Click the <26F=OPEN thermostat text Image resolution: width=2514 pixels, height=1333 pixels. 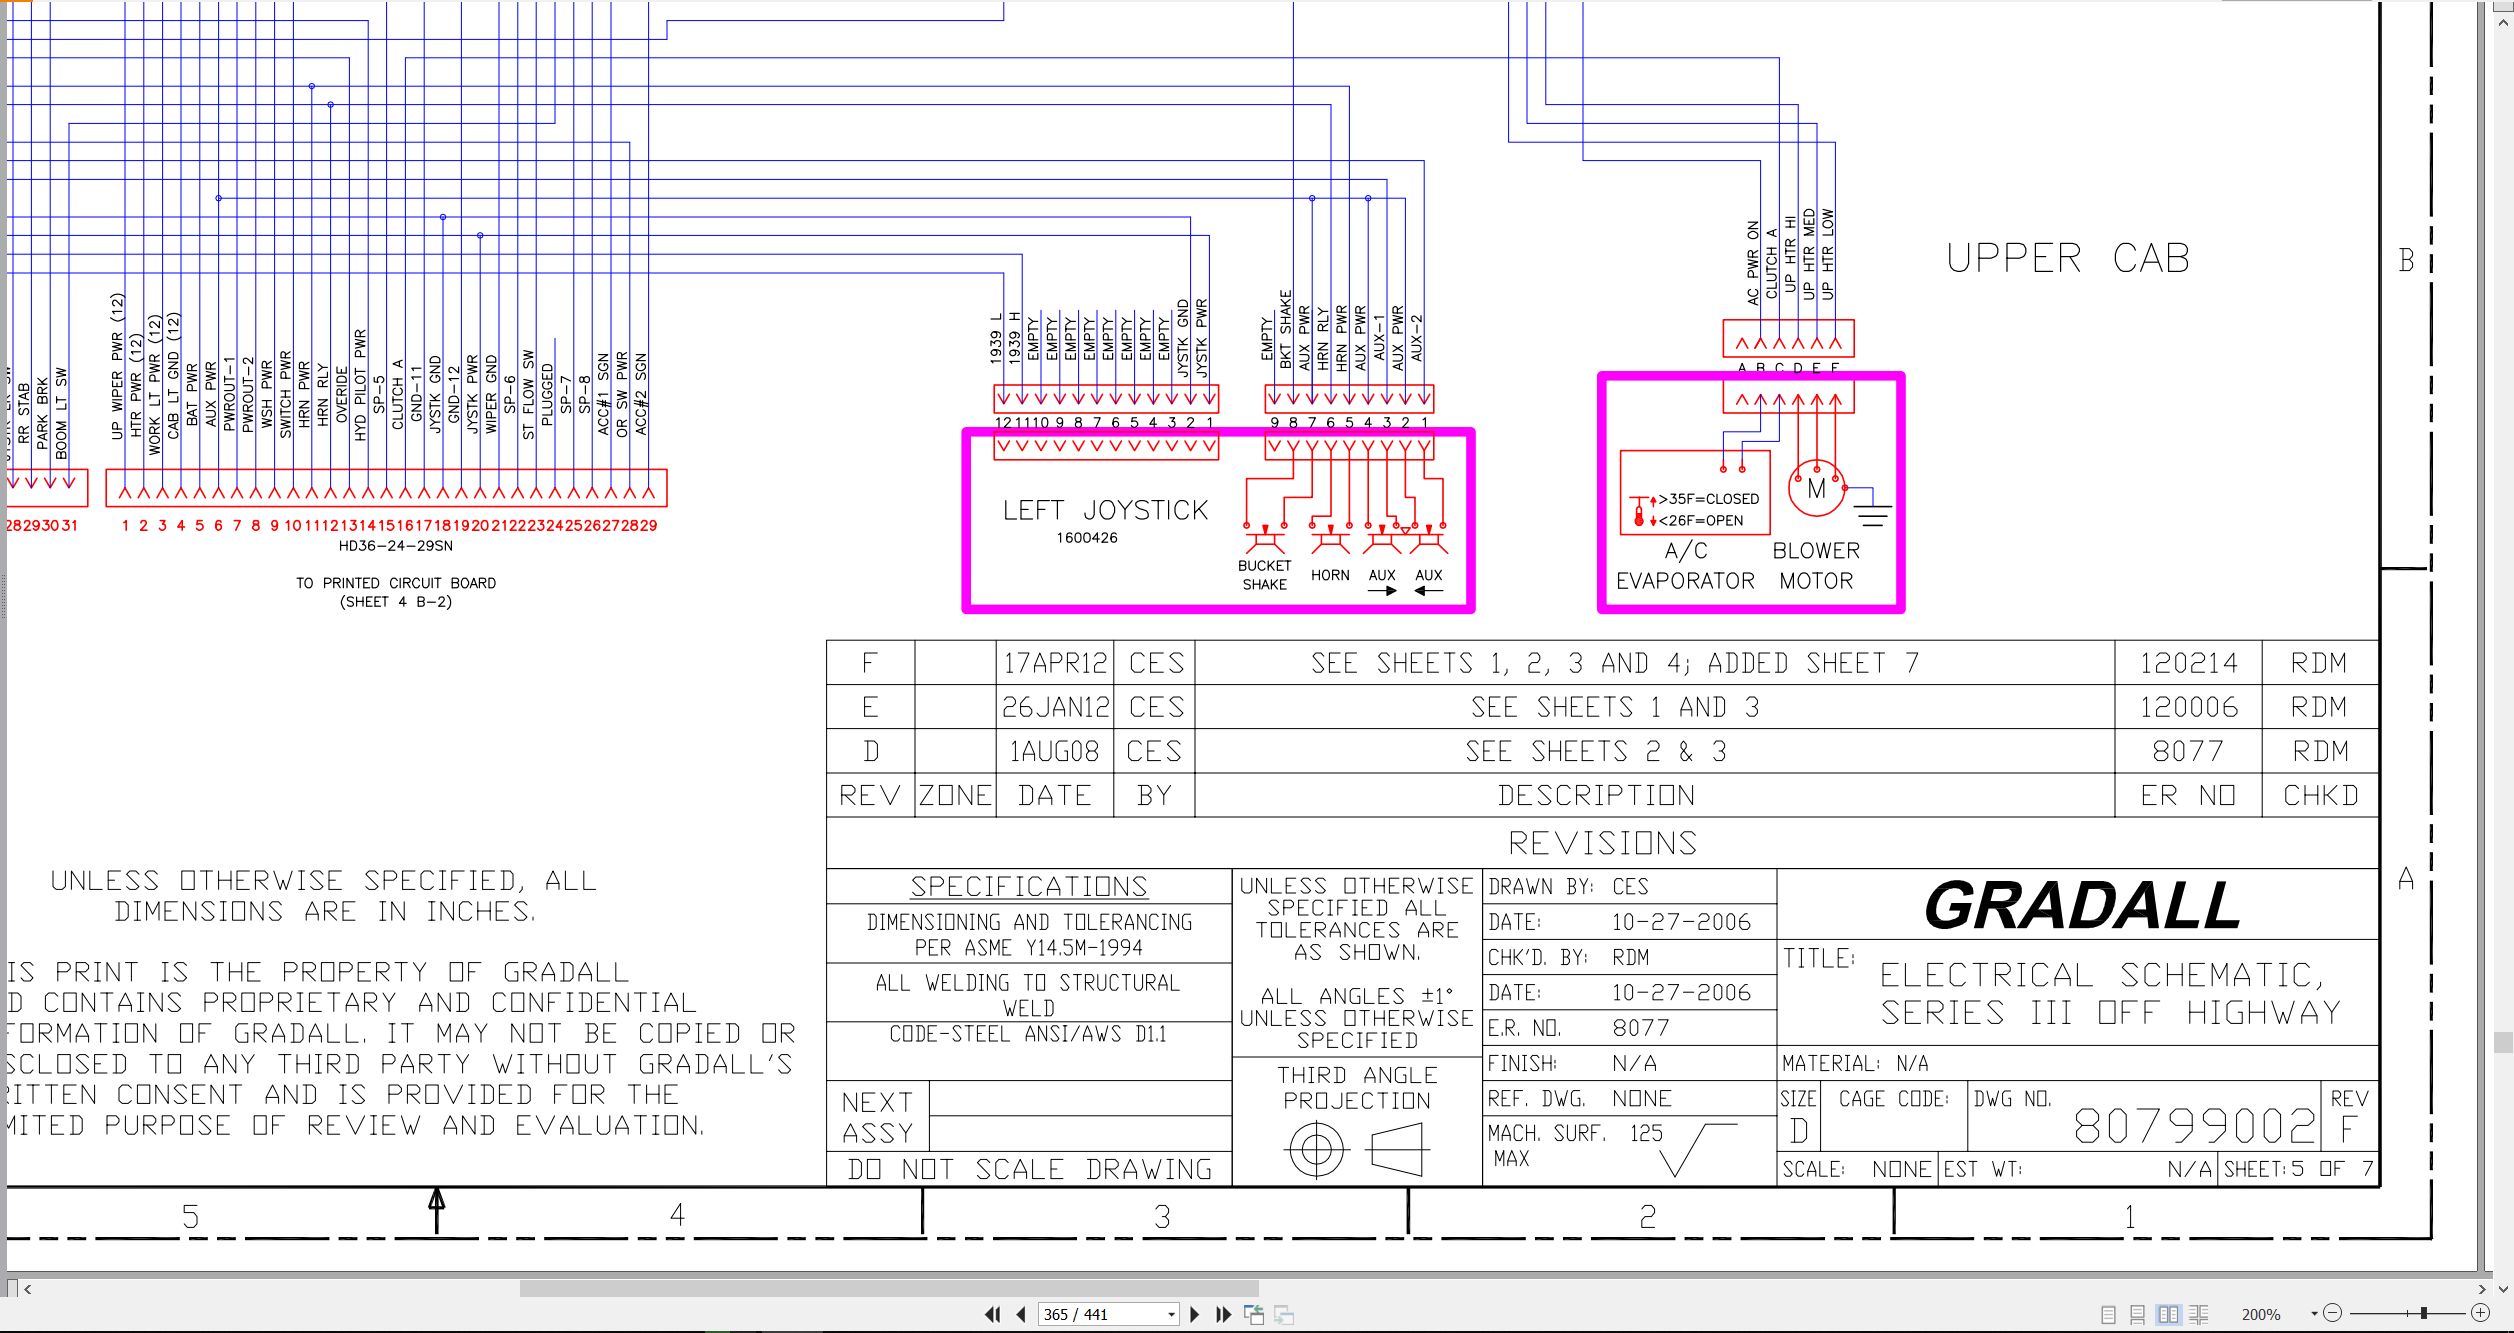1700,520
